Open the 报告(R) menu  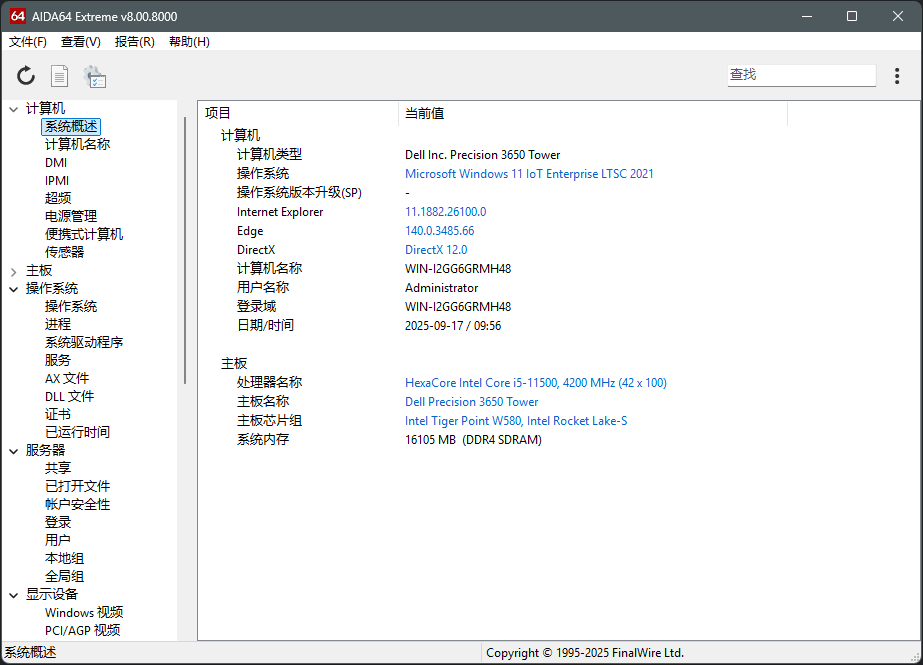pyautogui.click(x=135, y=42)
